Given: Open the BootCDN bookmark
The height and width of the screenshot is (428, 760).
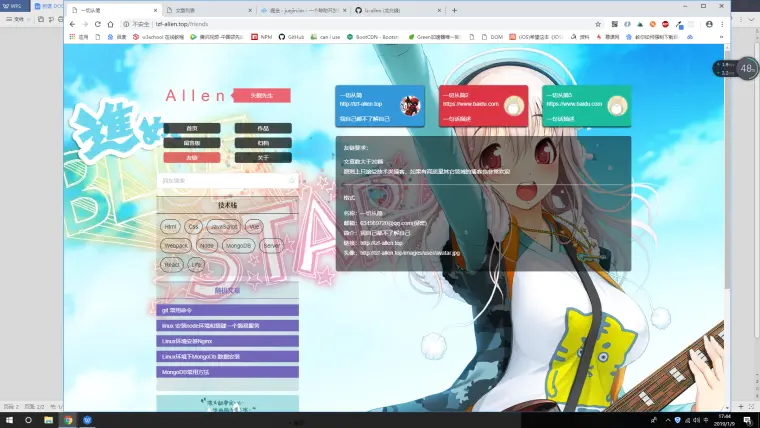Looking at the screenshot, I should [x=373, y=37].
